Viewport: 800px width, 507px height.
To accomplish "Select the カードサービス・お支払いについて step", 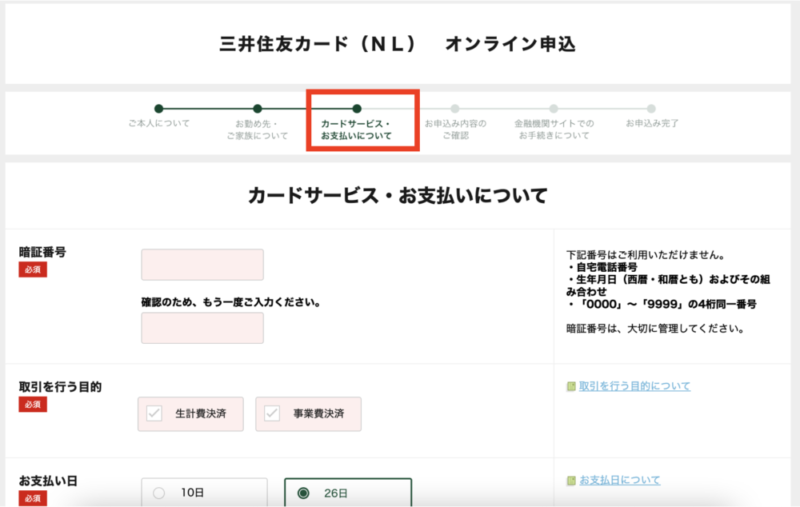I will pos(356,123).
